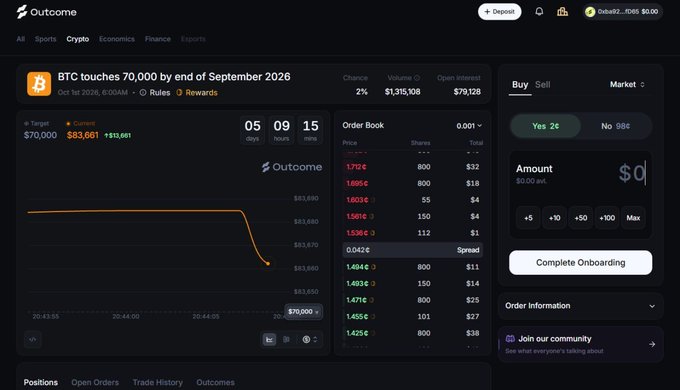
Task: Click reward icon beside 1.471¢ price
Action: (371, 300)
